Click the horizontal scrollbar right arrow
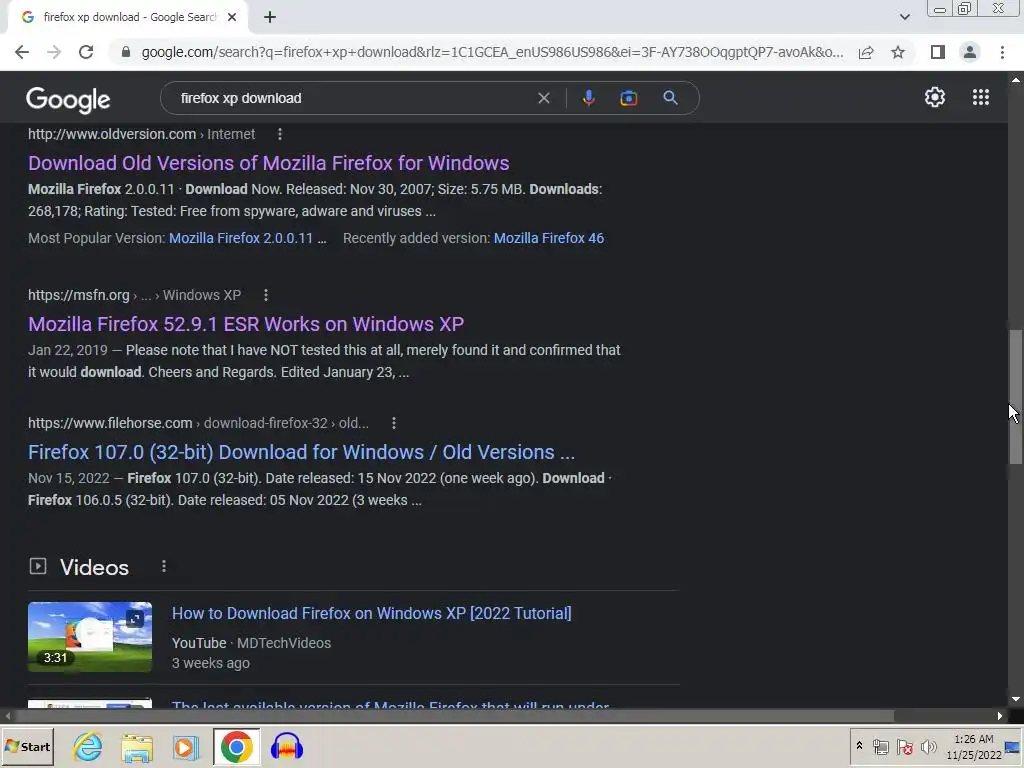The image size is (1024, 768). pyautogui.click(x=1000, y=716)
